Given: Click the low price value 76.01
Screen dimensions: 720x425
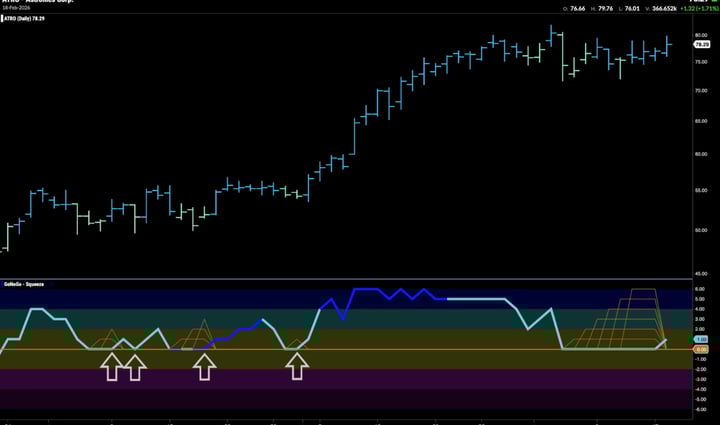Looking at the screenshot, I should (632, 9).
